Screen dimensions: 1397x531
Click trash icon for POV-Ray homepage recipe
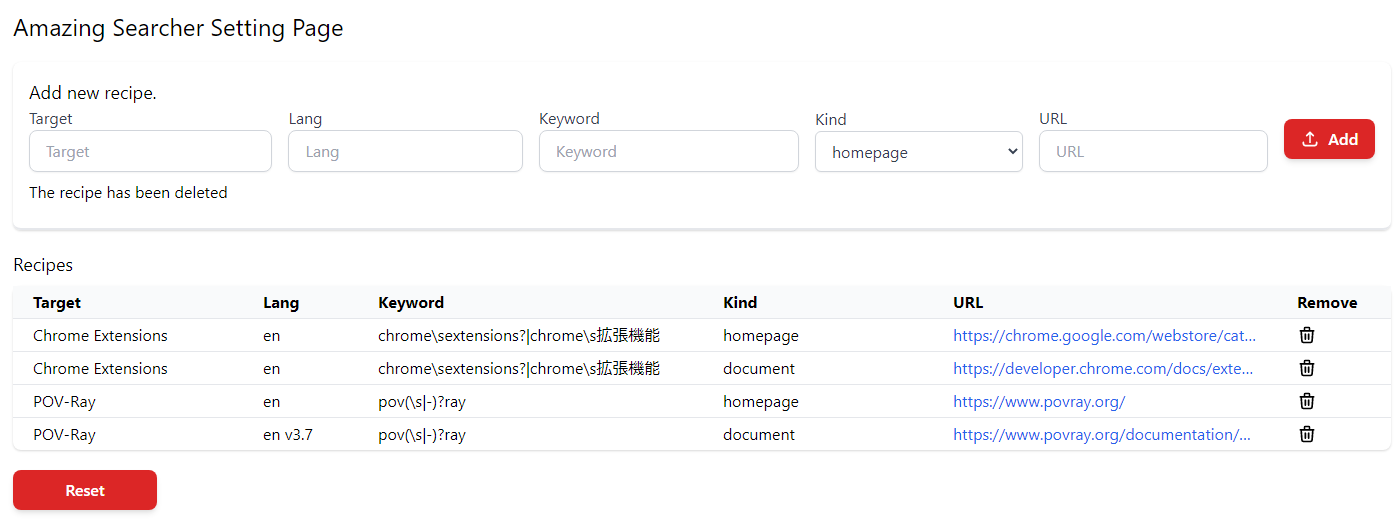(1306, 401)
